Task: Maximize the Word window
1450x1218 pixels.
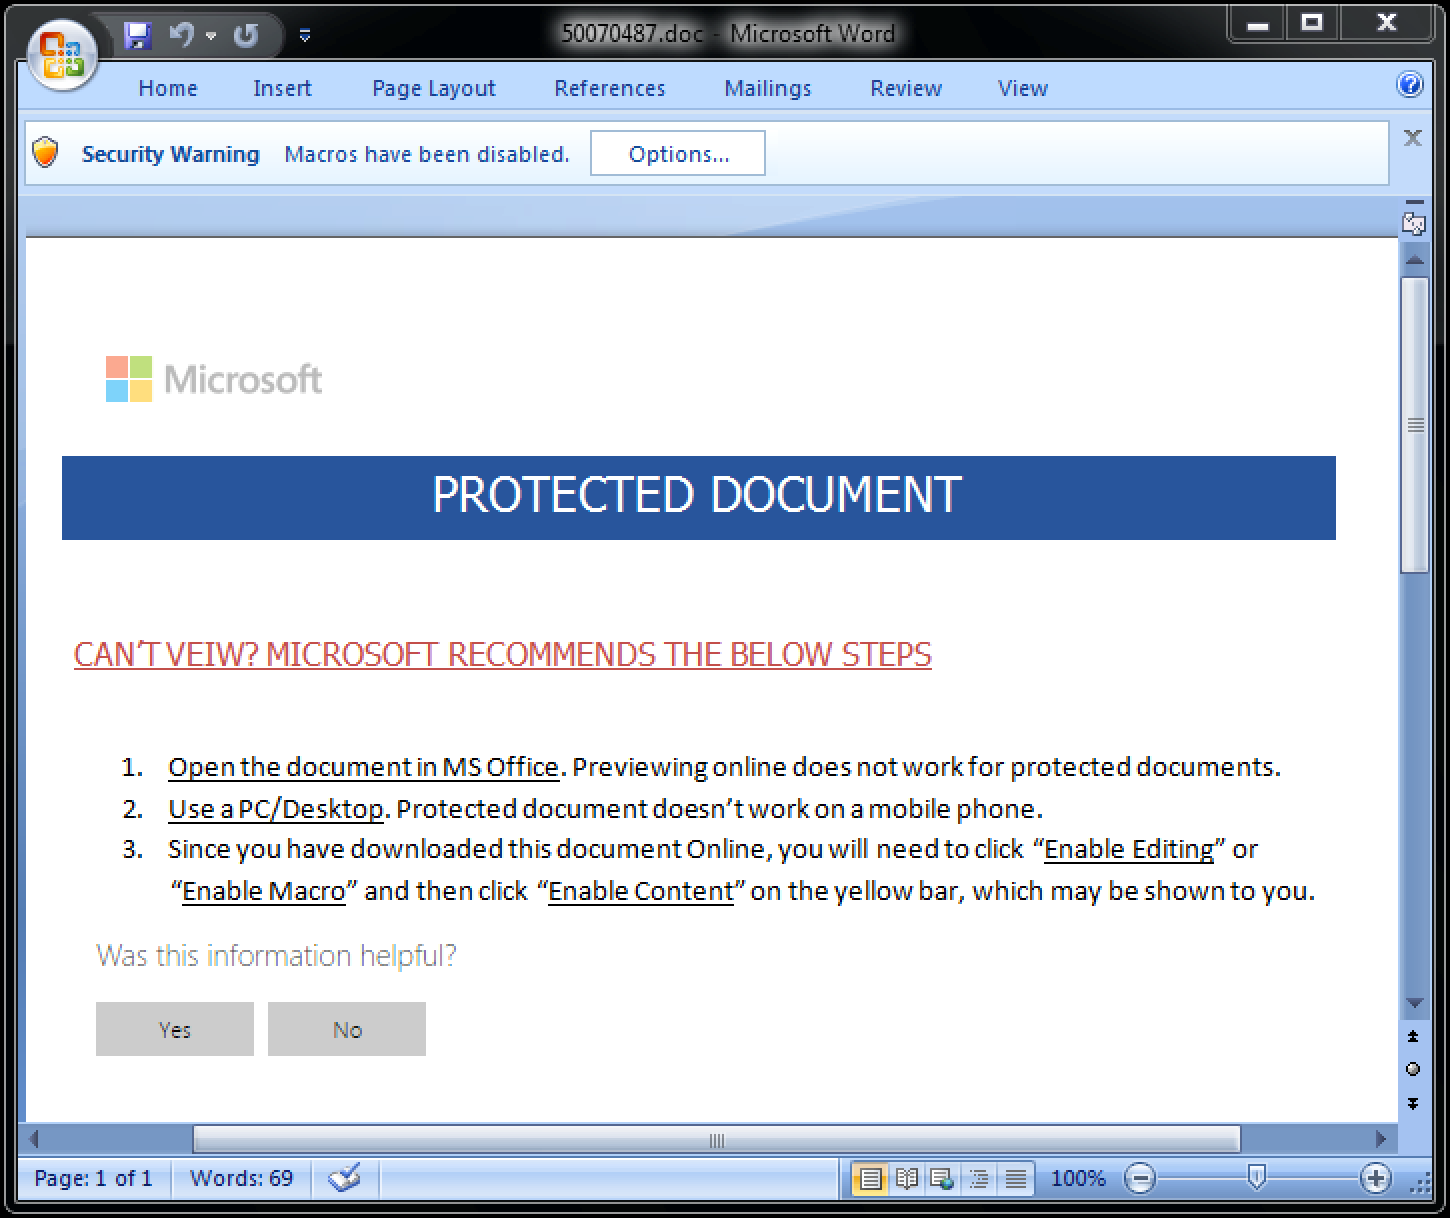Action: 1312,24
